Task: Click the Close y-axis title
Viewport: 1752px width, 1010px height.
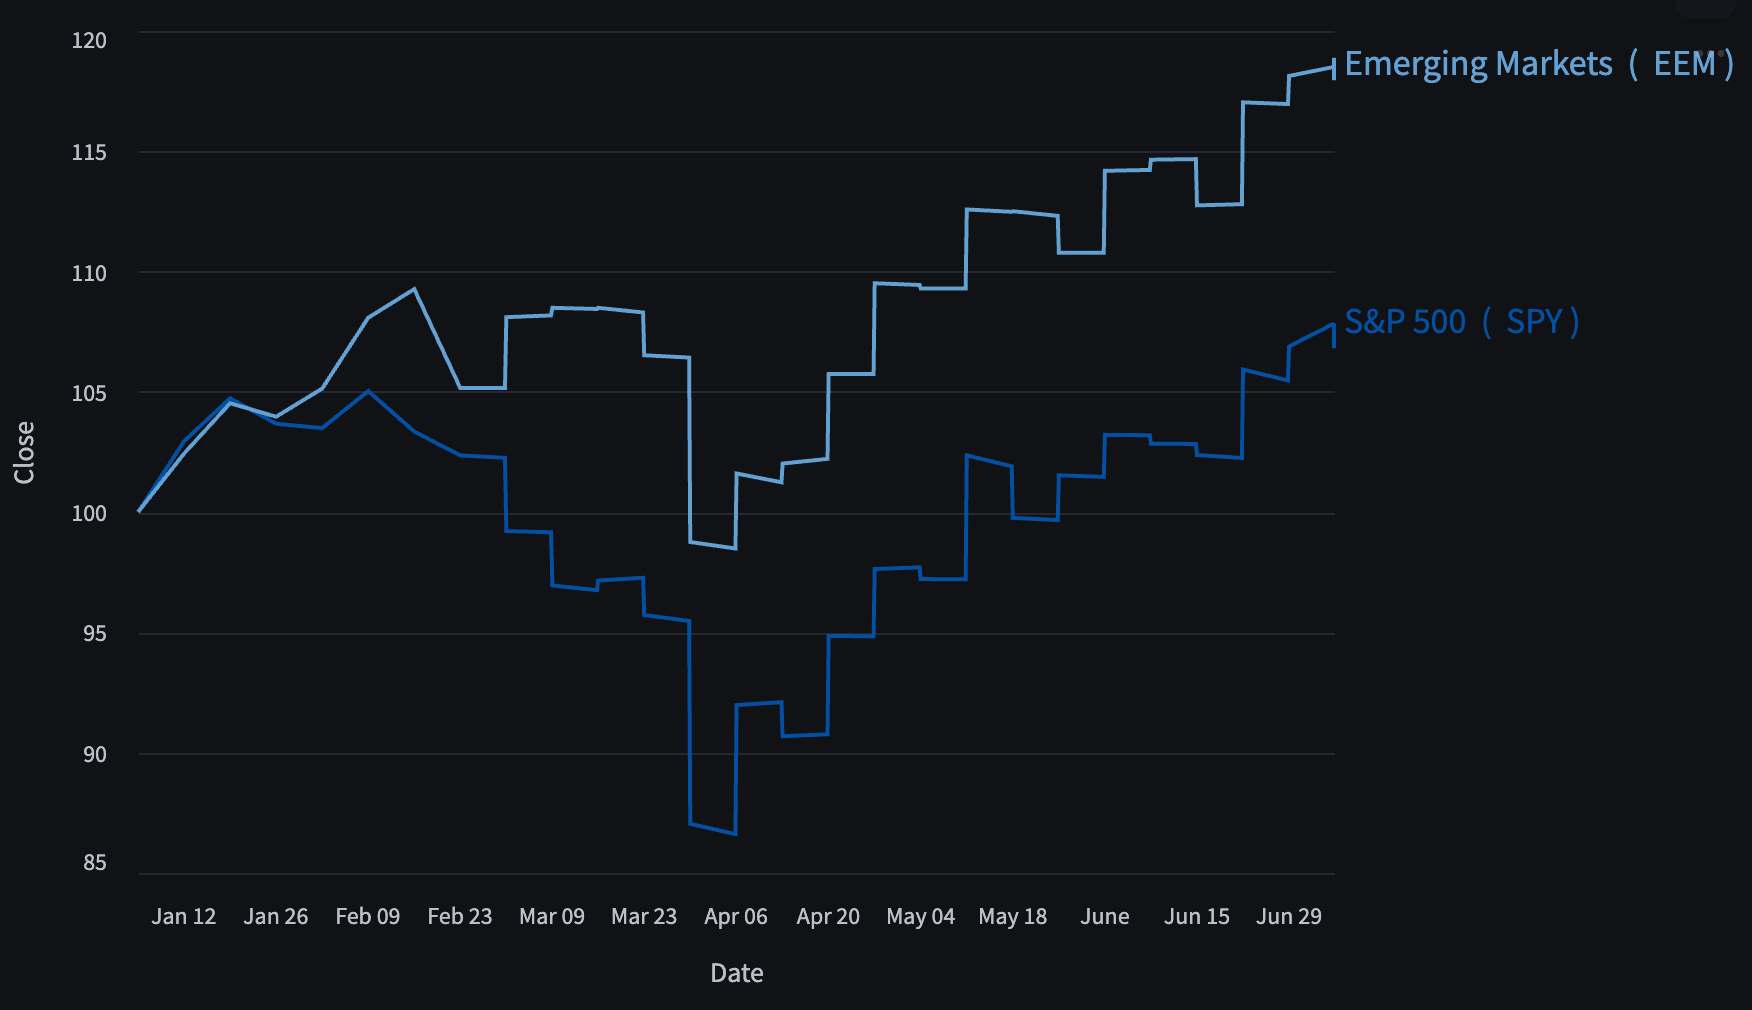Action: tap(24, 452)
